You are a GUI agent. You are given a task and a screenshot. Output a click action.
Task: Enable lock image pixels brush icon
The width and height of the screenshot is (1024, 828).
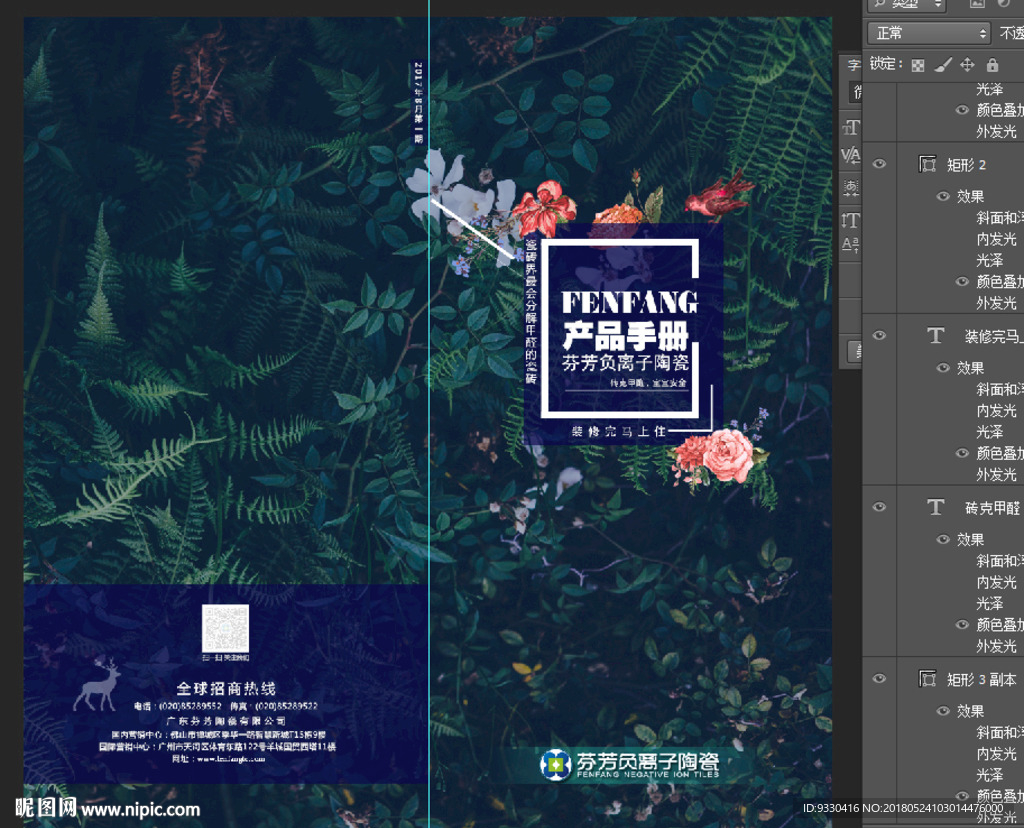pos(942,65)
